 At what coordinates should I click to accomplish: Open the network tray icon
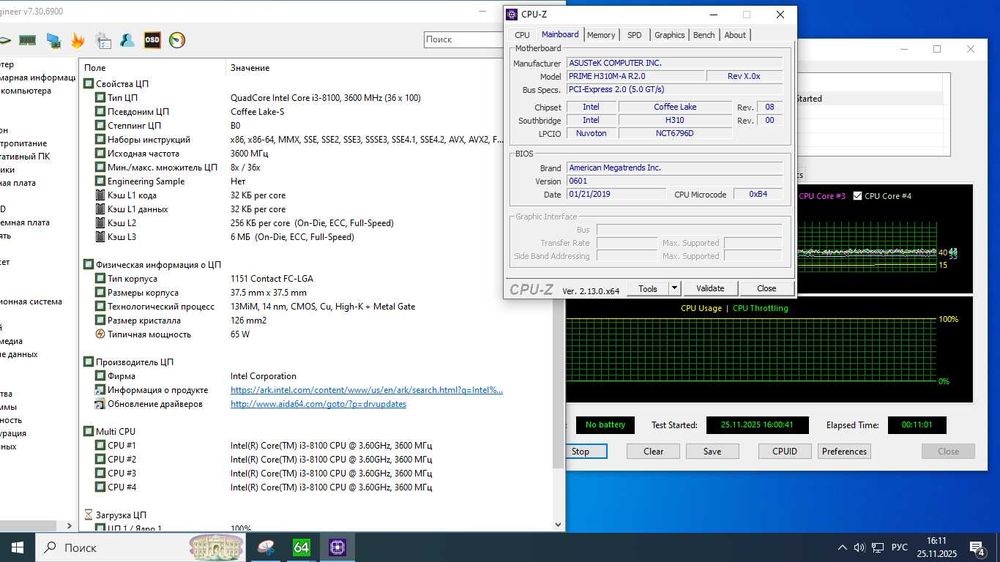878,547
